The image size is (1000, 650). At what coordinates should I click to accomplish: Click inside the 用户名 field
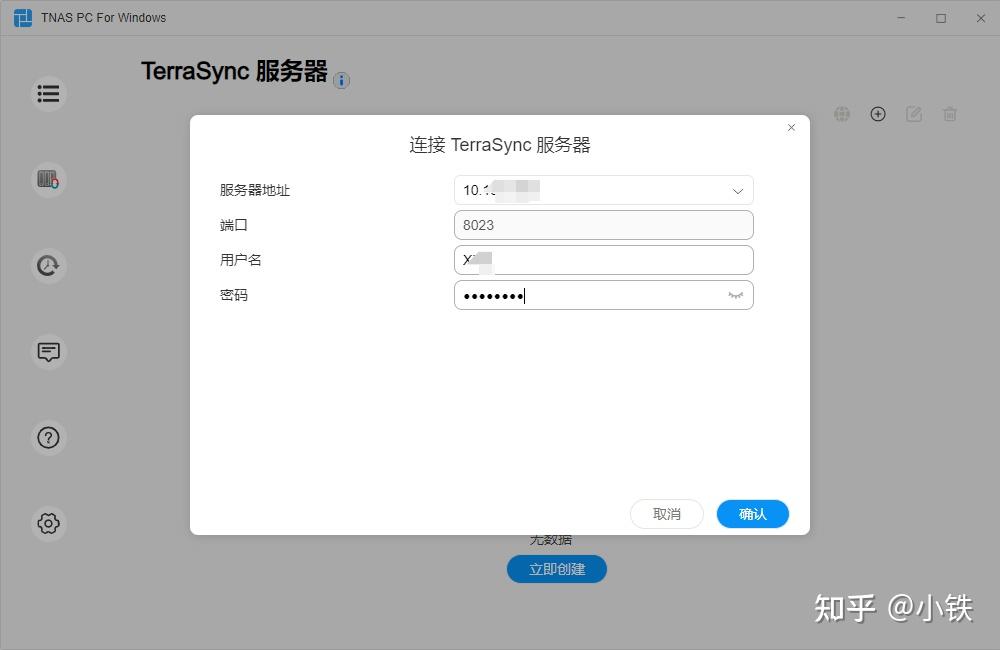point(603,259)
